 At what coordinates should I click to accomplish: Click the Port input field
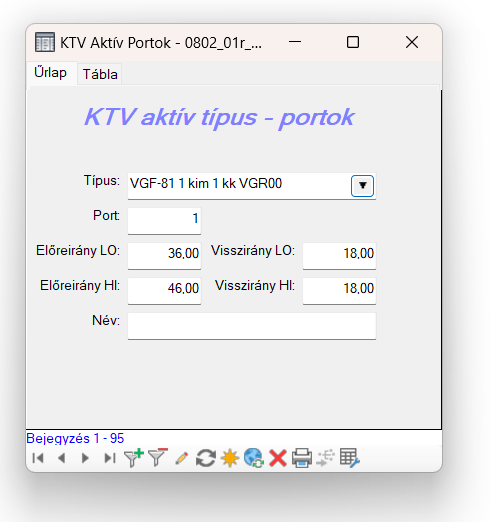[164, 220]
